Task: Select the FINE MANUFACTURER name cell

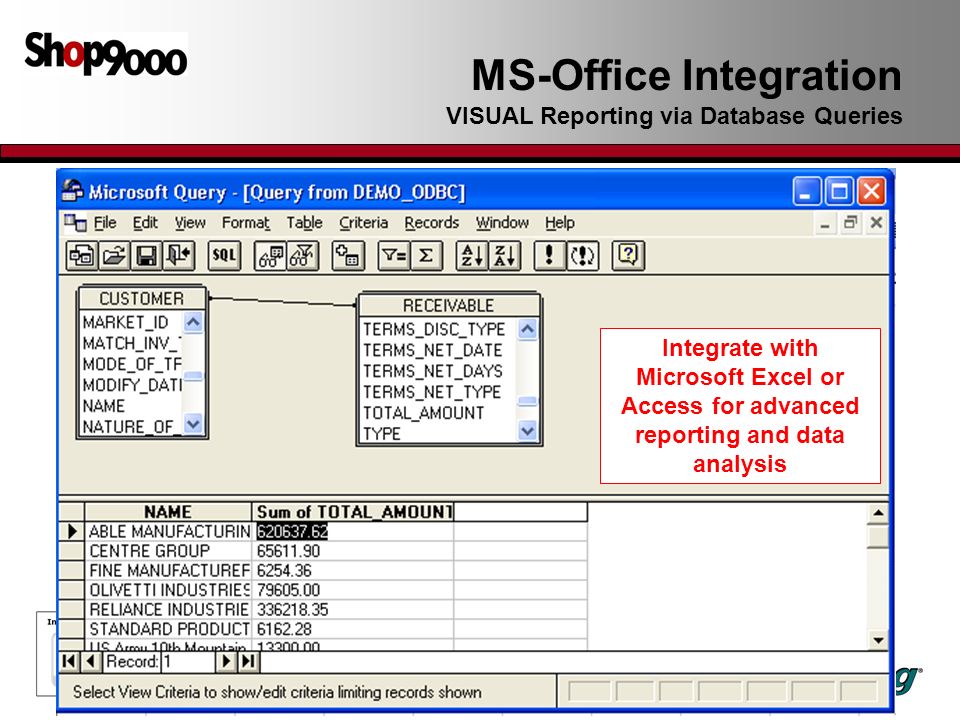Action: tap(168, 571)
